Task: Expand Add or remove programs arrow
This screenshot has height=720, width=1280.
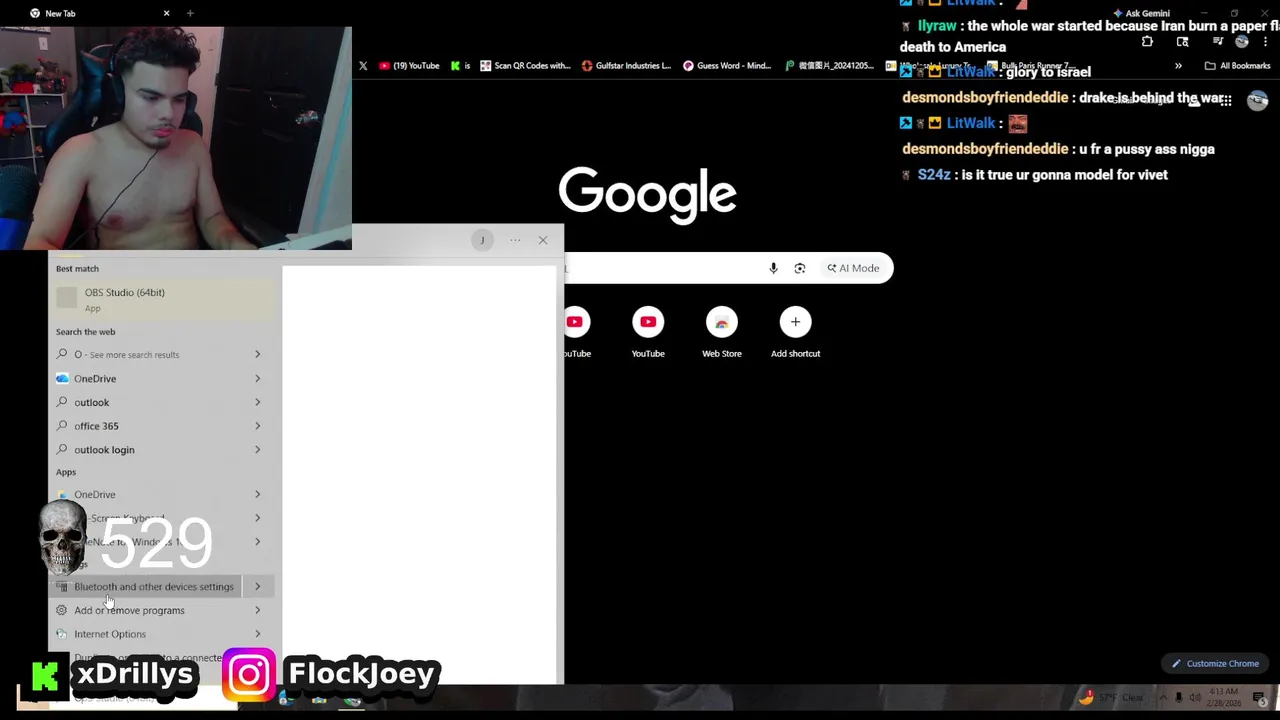Action: 257,610
